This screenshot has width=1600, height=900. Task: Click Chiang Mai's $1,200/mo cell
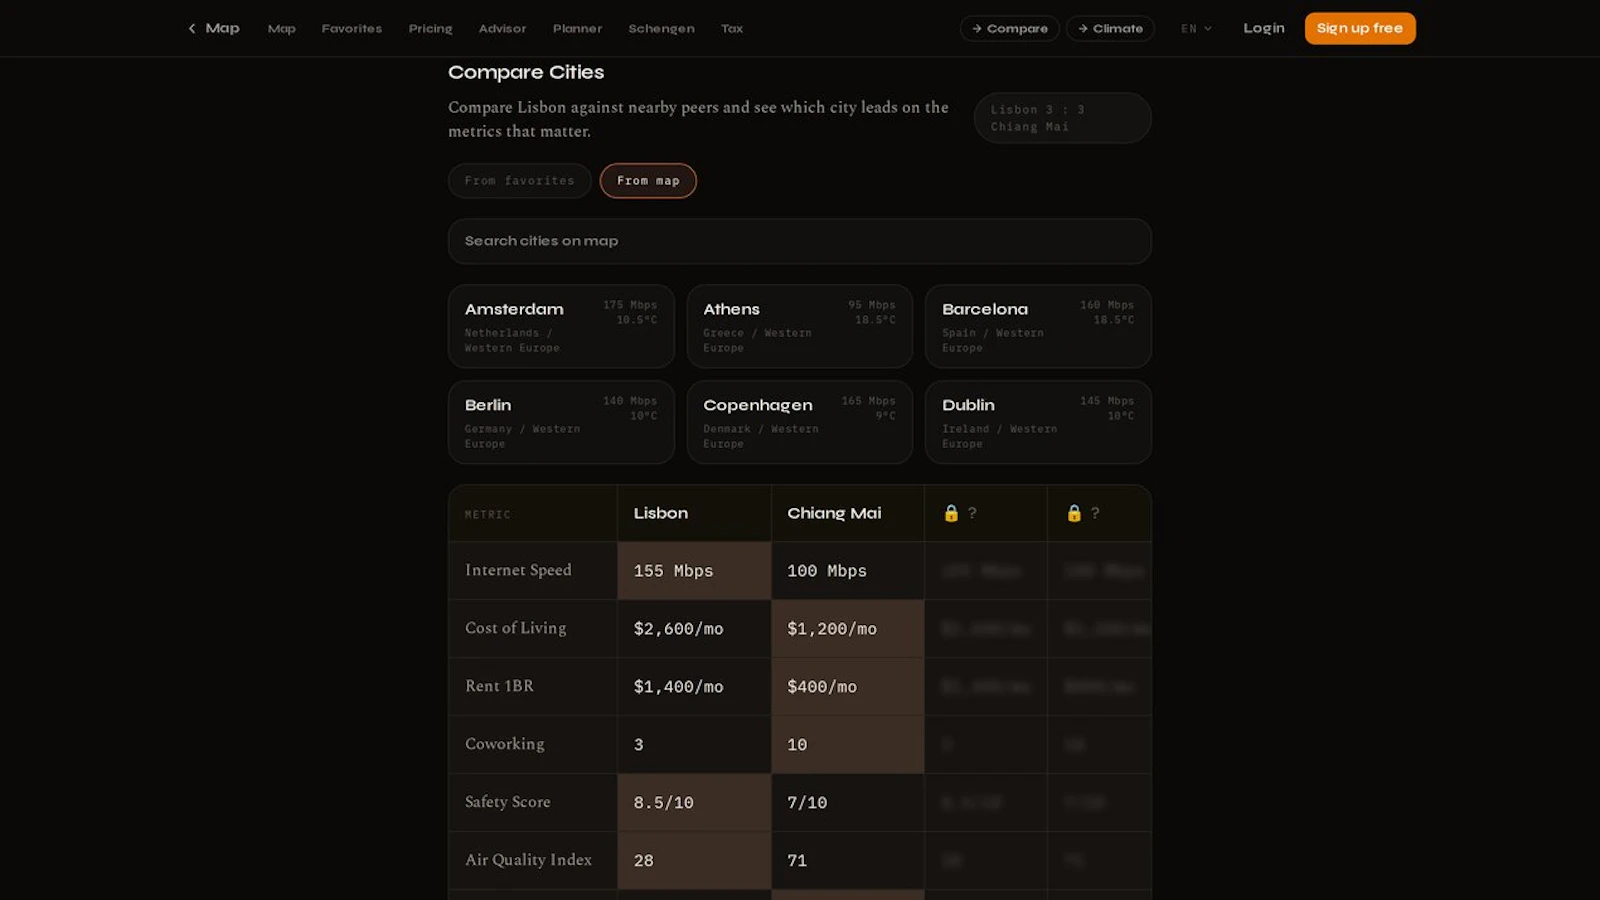(848, 629)
